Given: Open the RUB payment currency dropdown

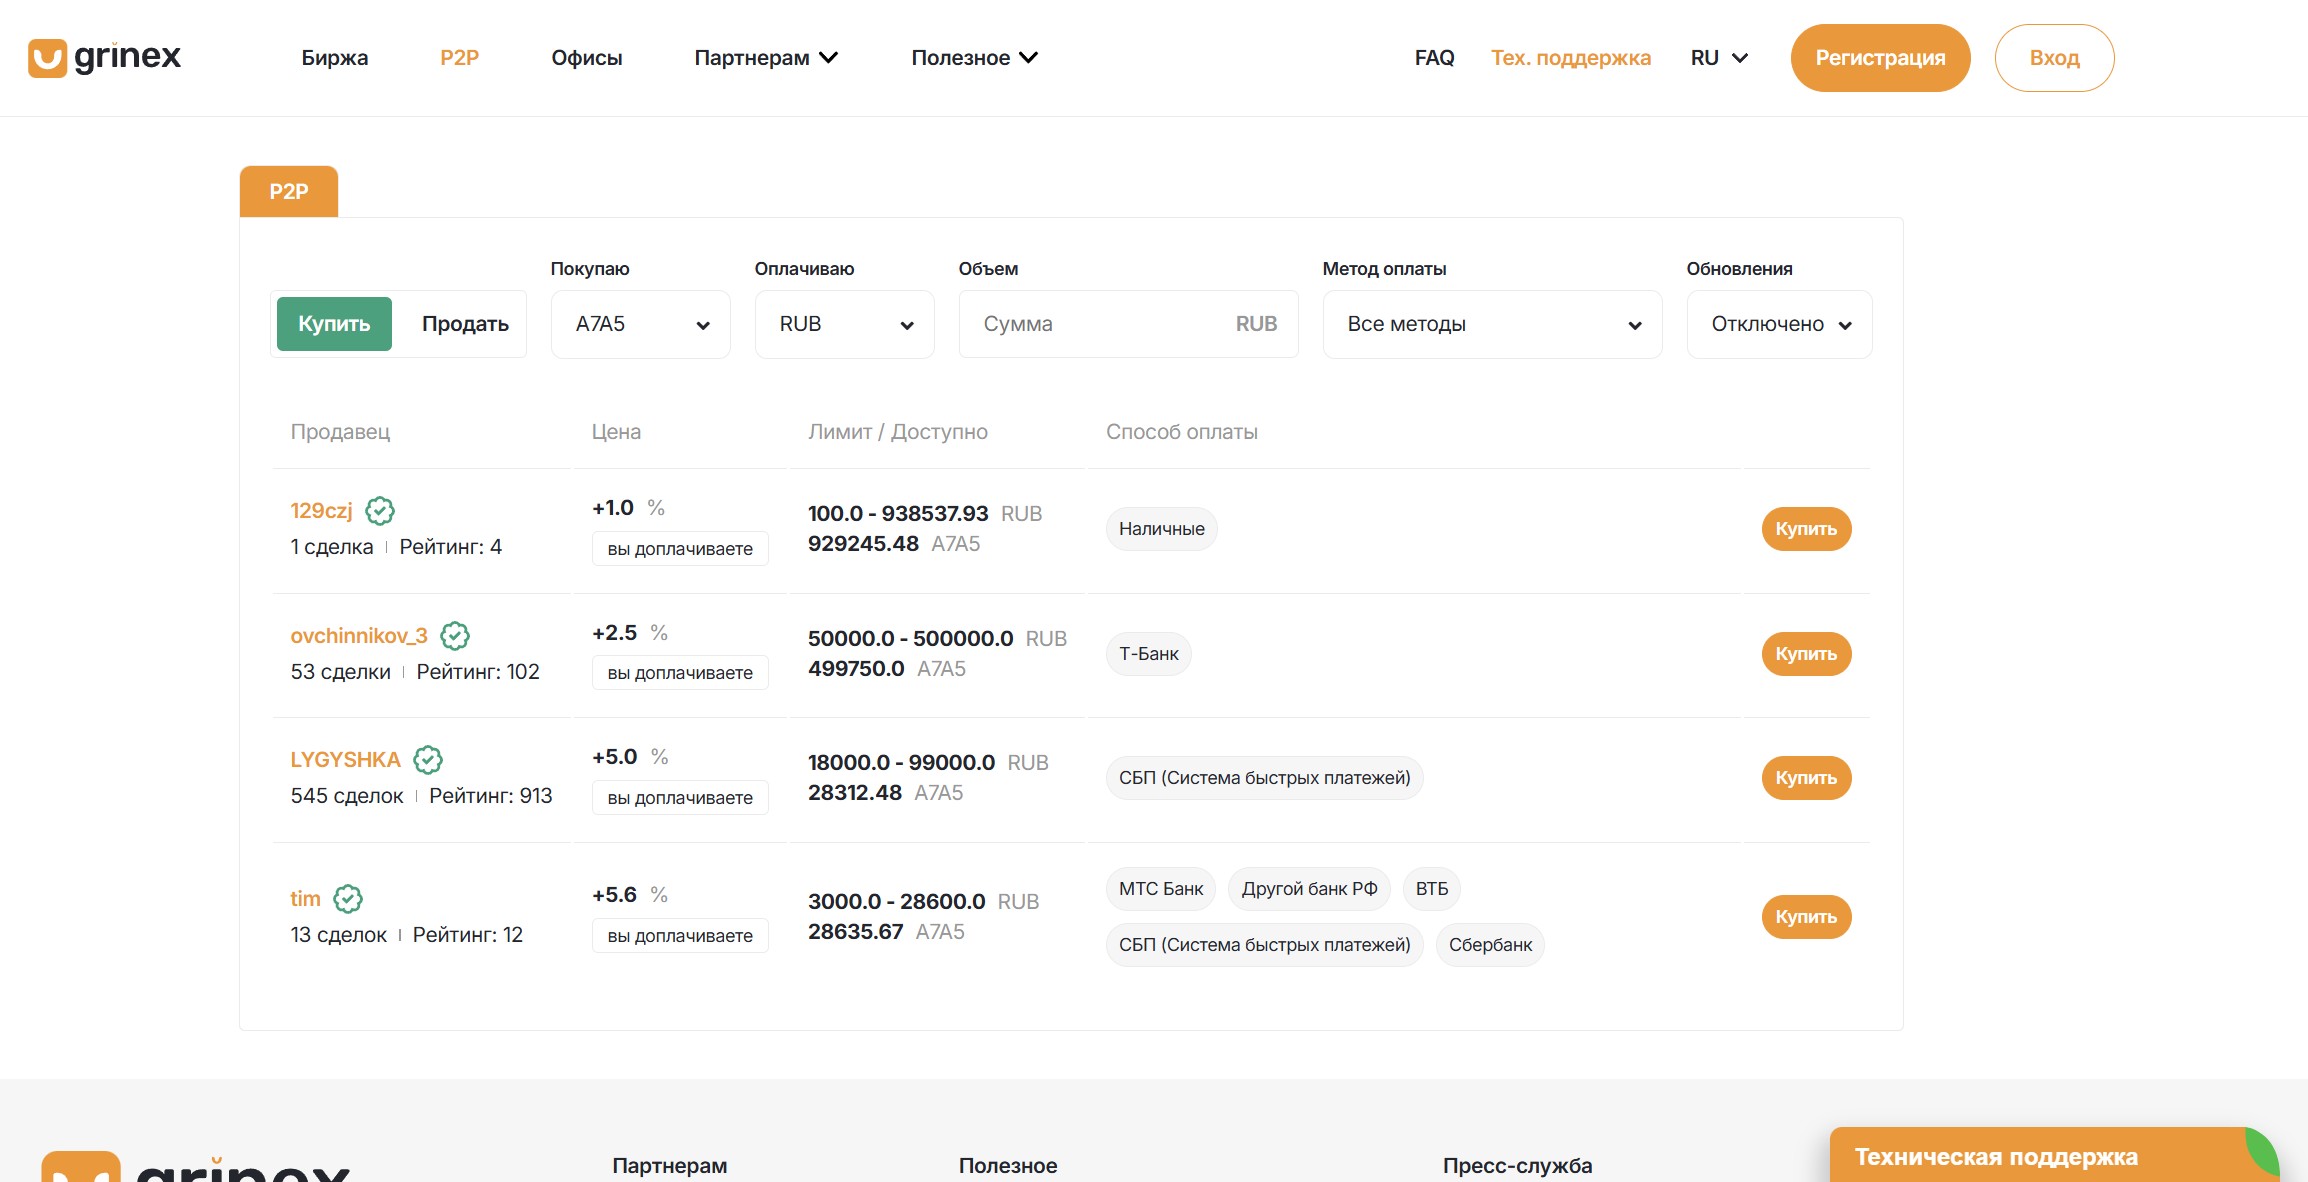Looking at the screenshot, I should coord(845,324).
